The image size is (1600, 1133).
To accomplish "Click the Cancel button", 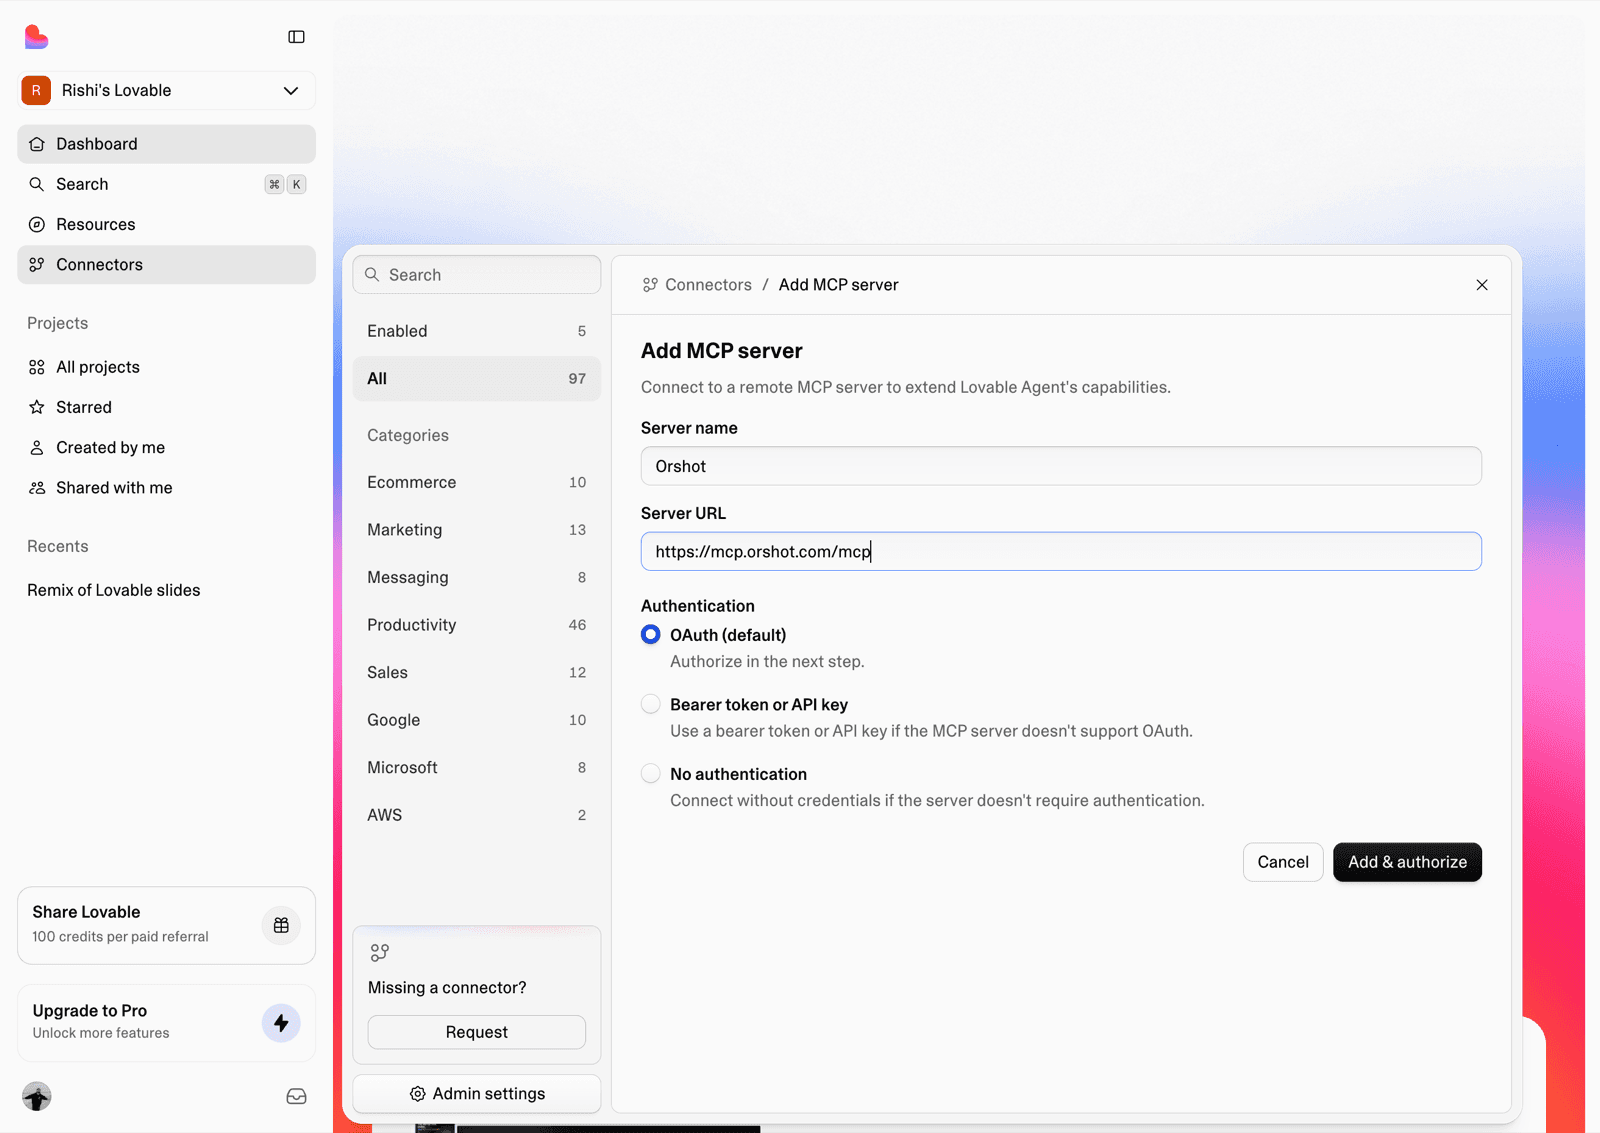I will [x=1283, y=862].
